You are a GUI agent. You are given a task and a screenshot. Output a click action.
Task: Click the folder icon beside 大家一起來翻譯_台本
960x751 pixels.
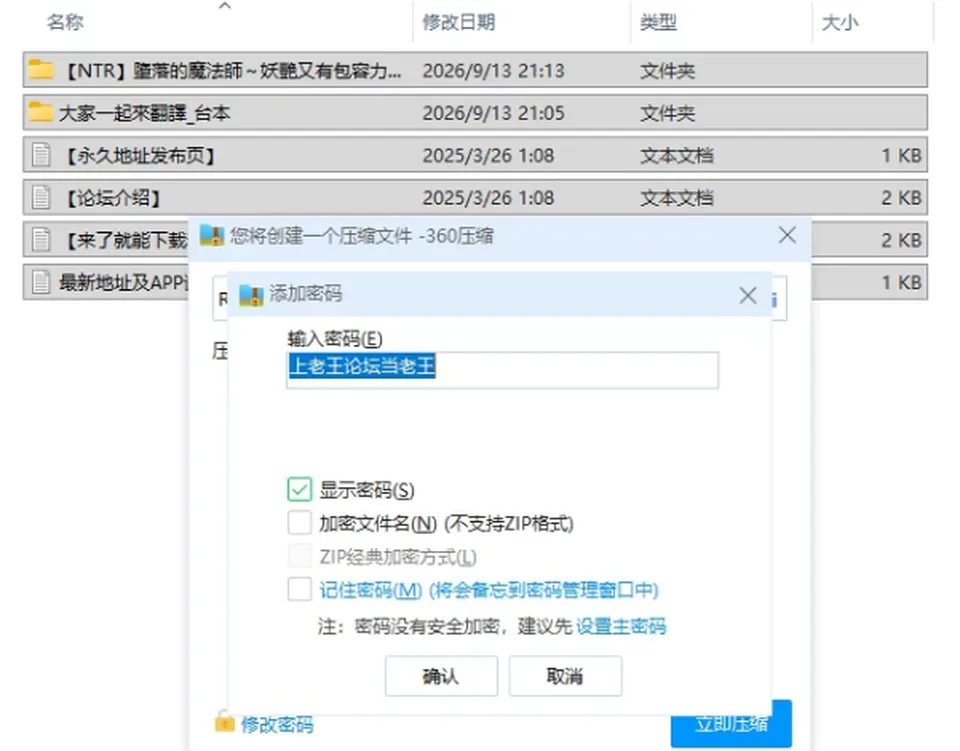(x=40, y=112)
